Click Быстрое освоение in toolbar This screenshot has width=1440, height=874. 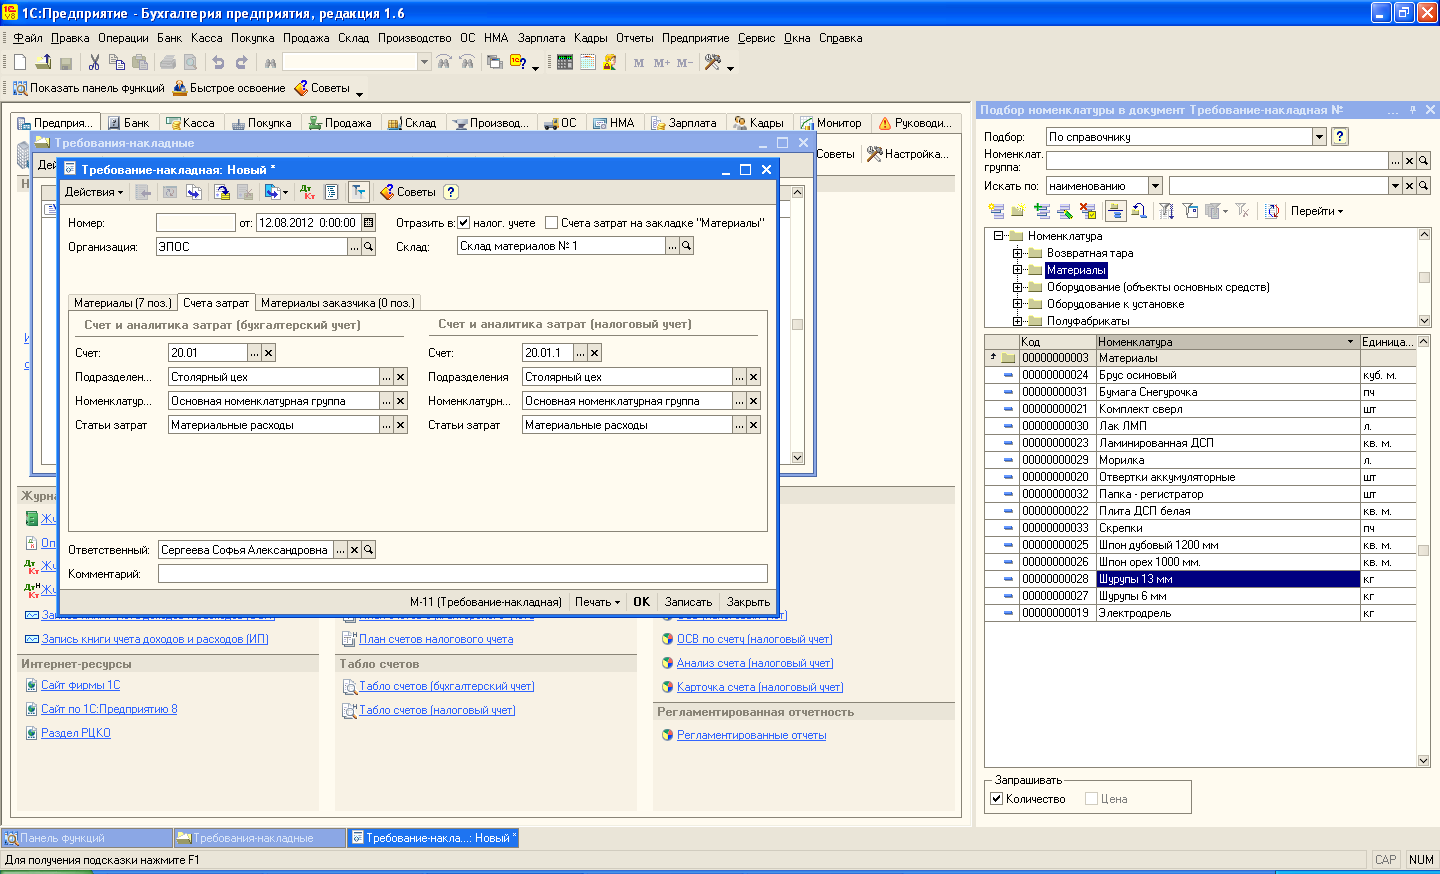tap(229, 88)
